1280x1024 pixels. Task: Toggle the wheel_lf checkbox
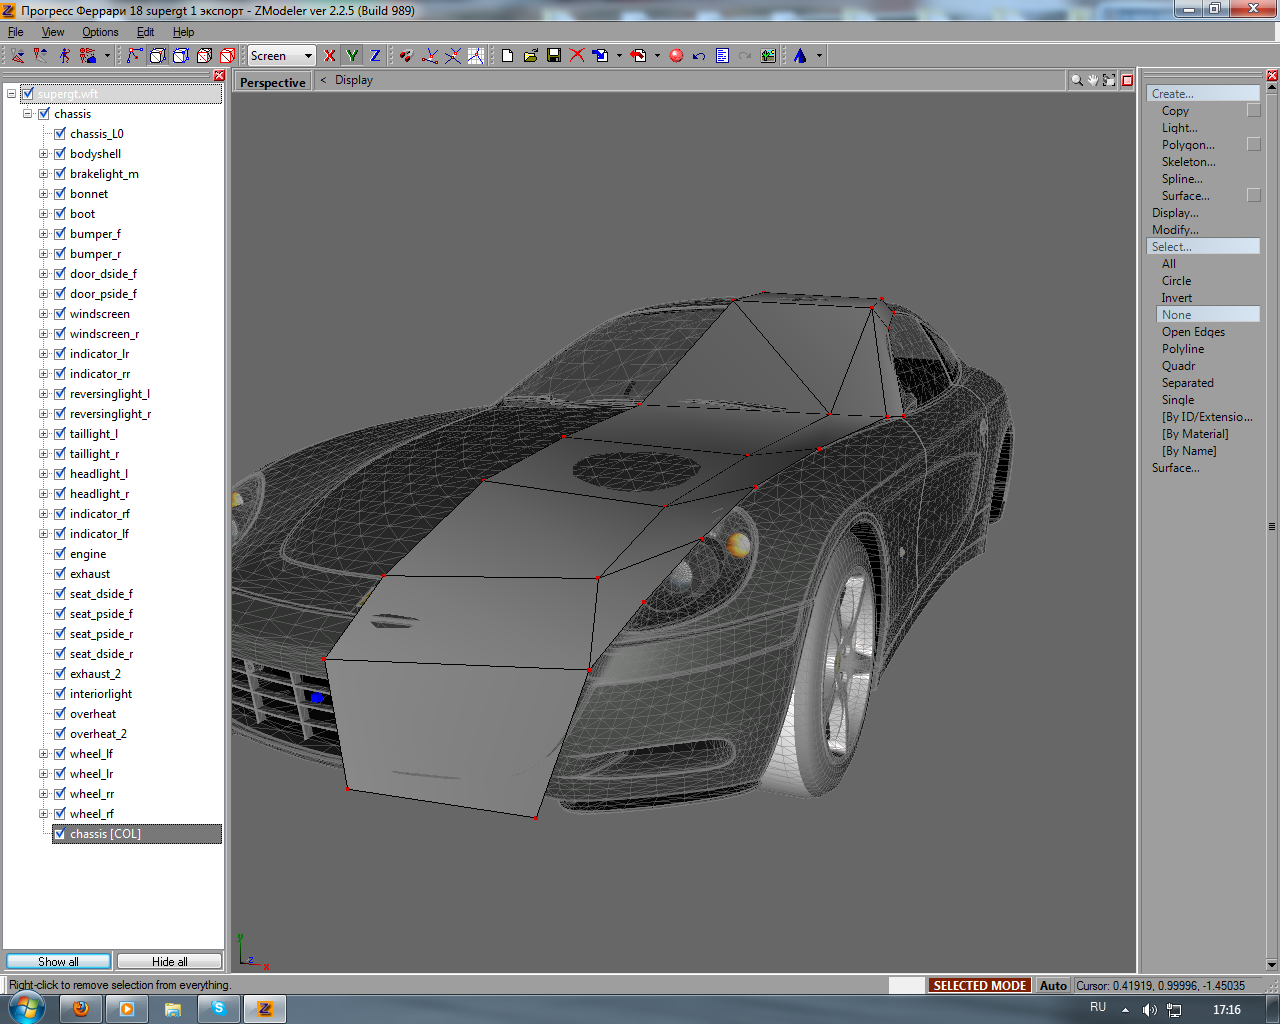pyautogui.click(x=60, y=754)
